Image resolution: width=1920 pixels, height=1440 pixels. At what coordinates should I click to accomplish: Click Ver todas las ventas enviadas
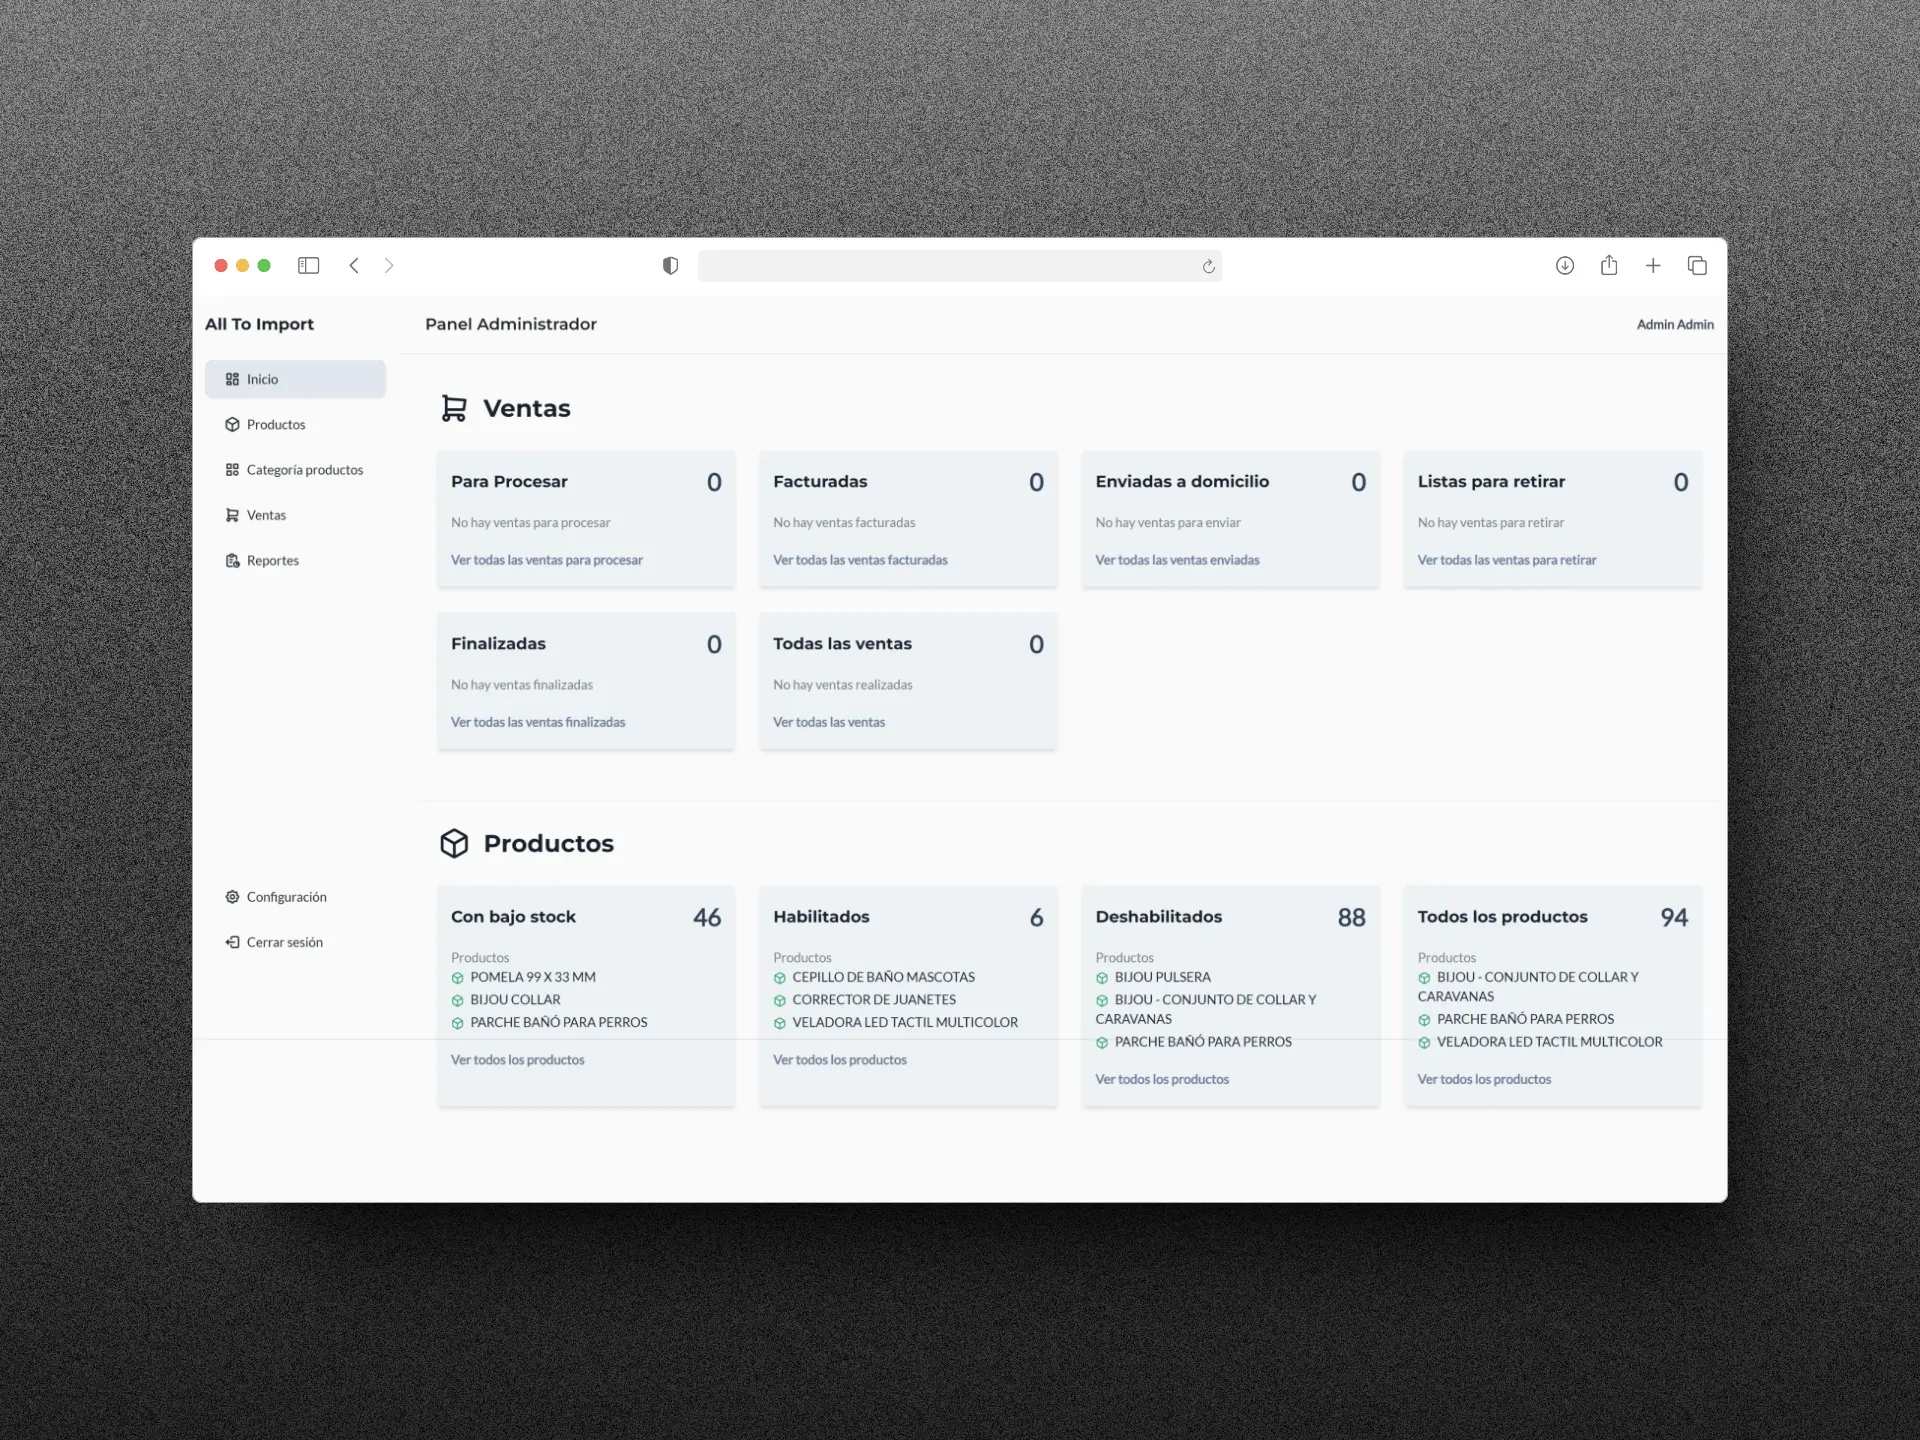[x=1177, y=560]
